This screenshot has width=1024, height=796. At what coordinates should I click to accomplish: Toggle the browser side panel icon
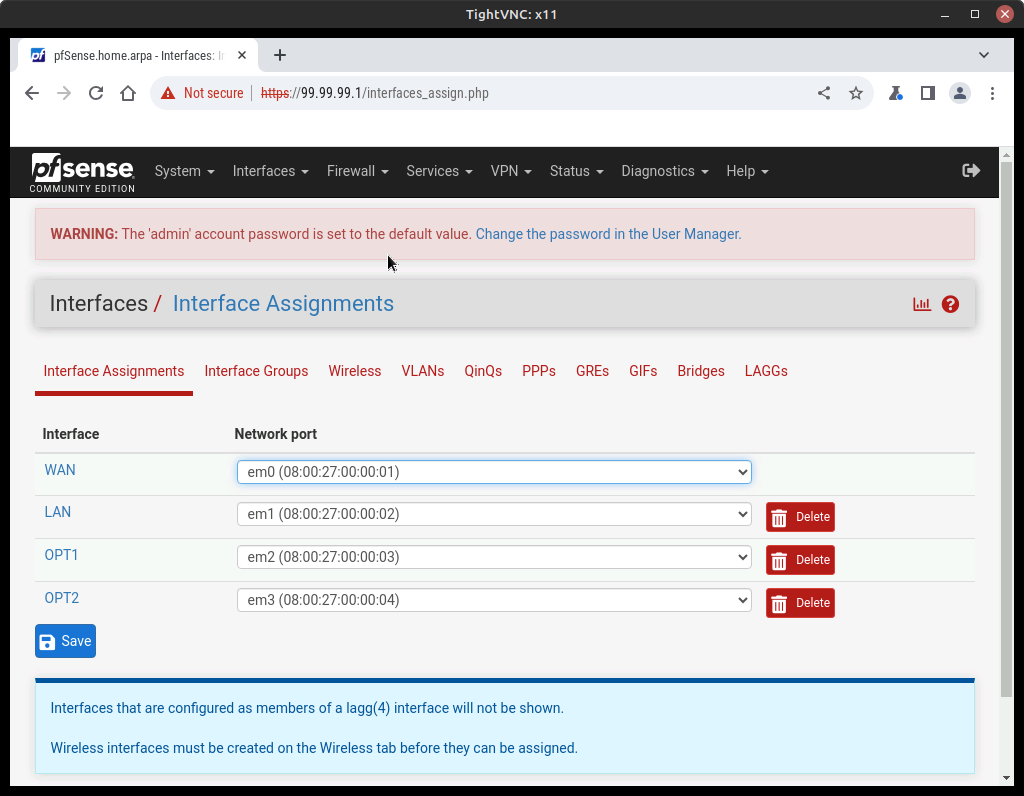[x=927, y=93]
